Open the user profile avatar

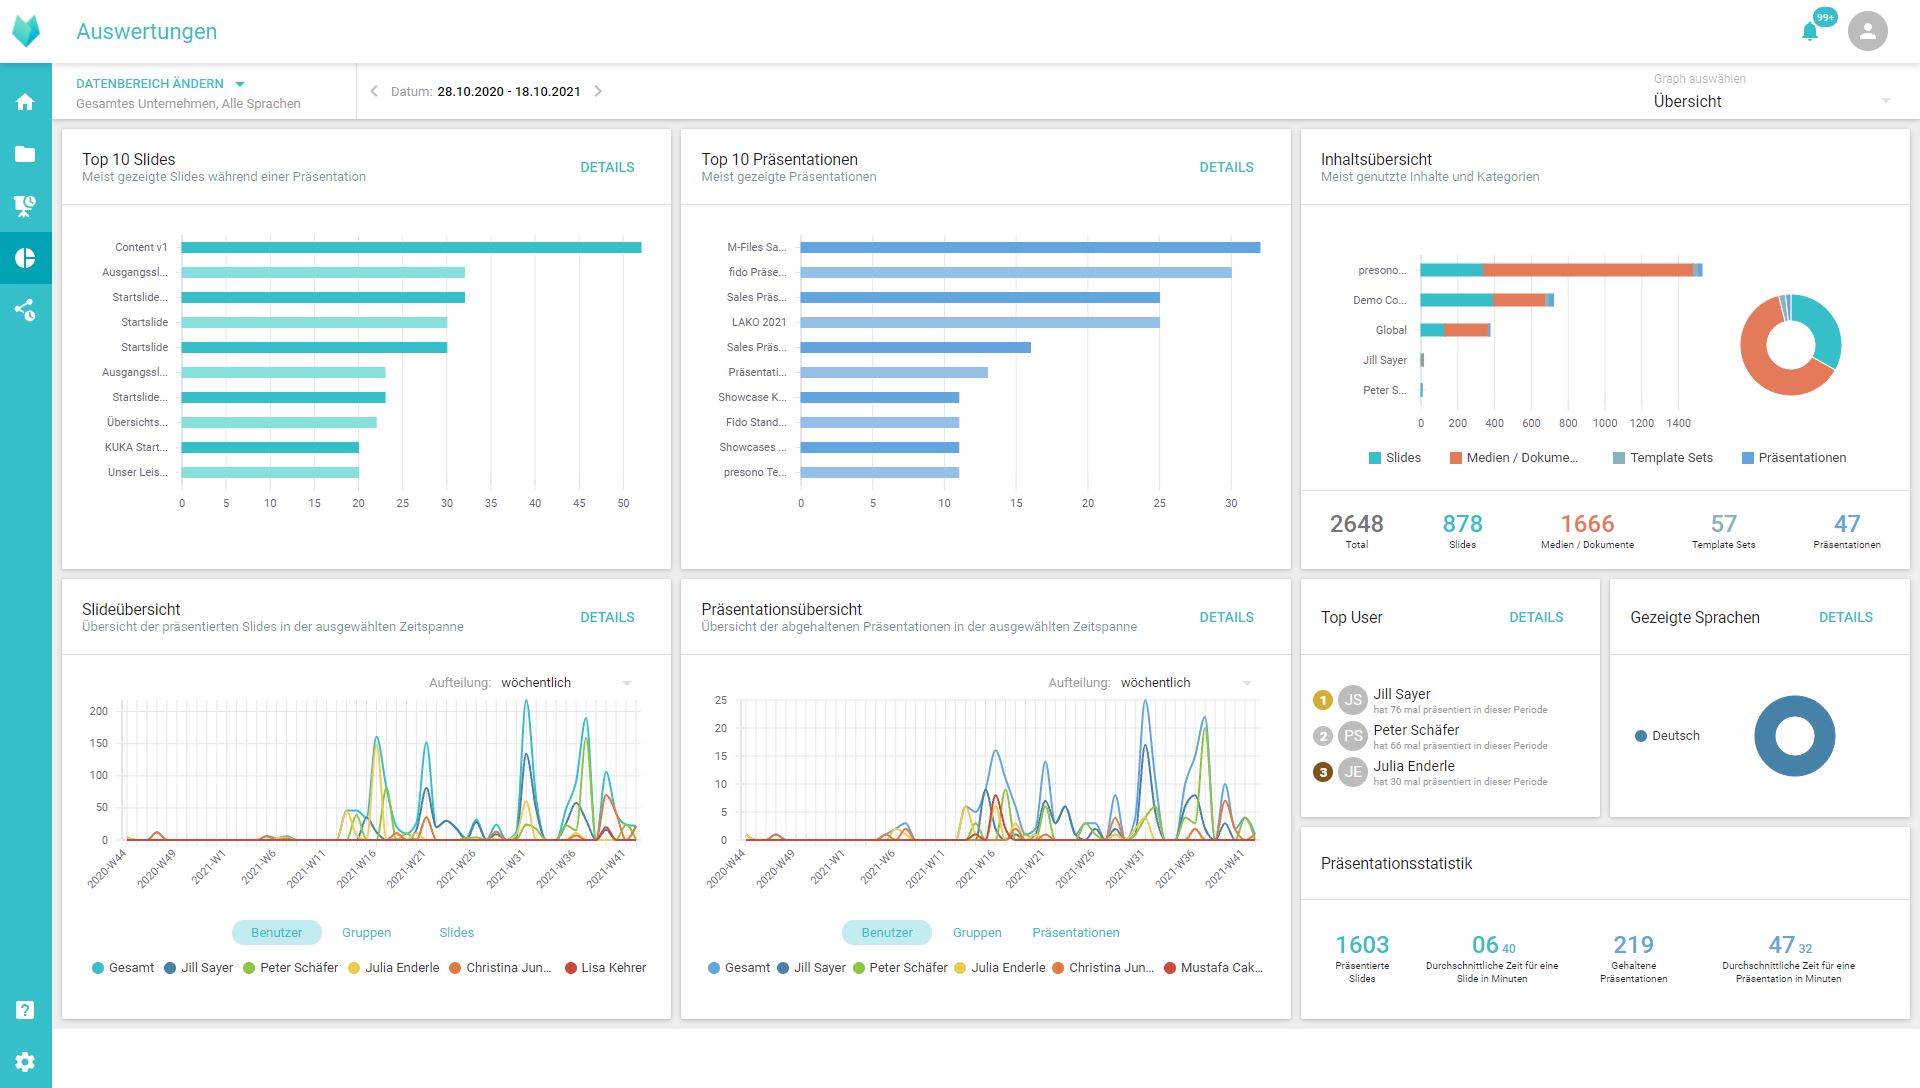(1867, 32)
